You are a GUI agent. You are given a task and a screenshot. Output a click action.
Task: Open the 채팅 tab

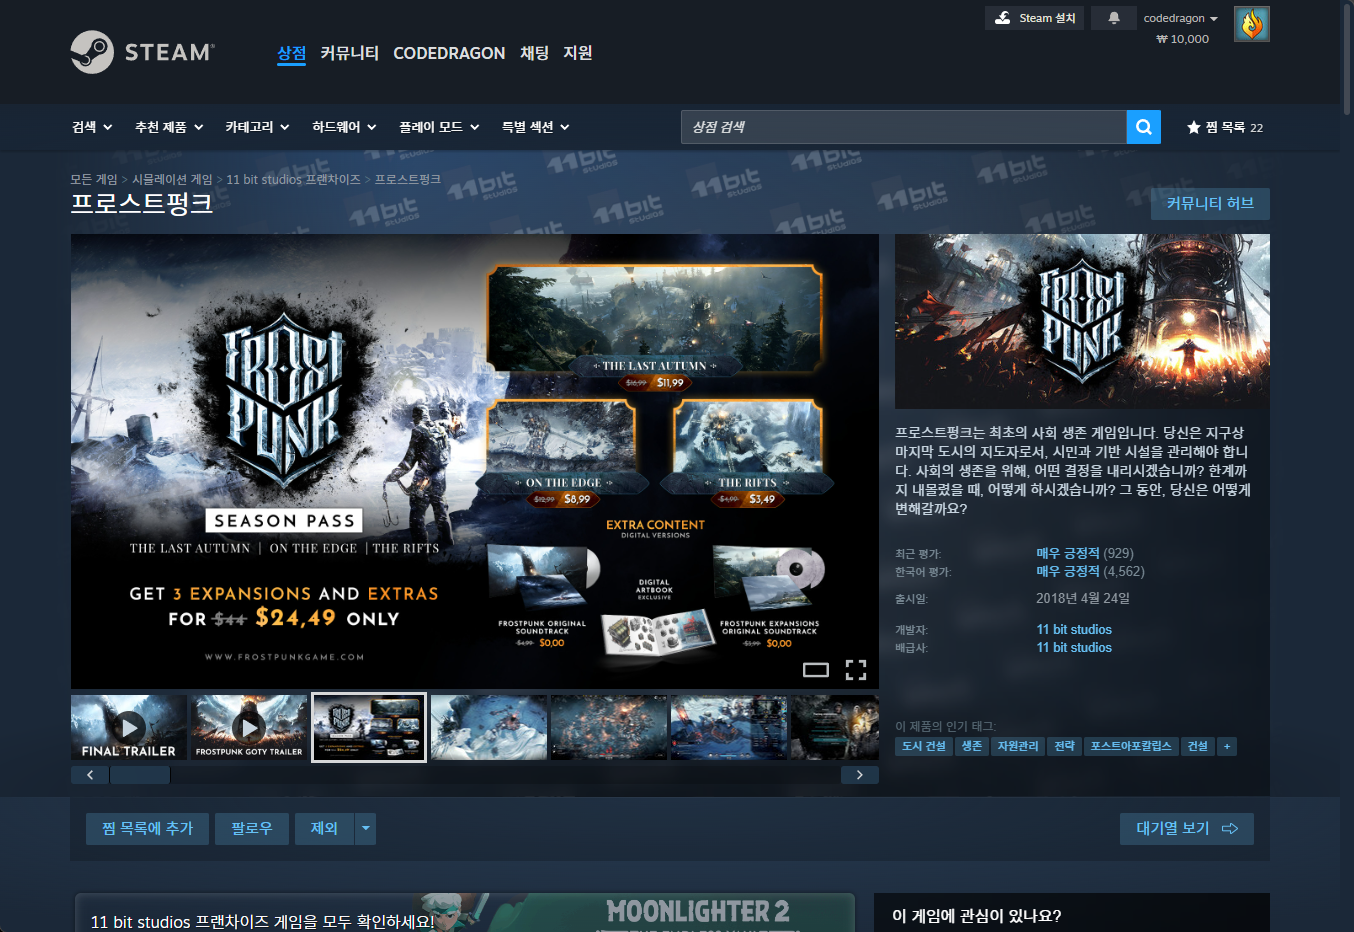click(534, 53)
